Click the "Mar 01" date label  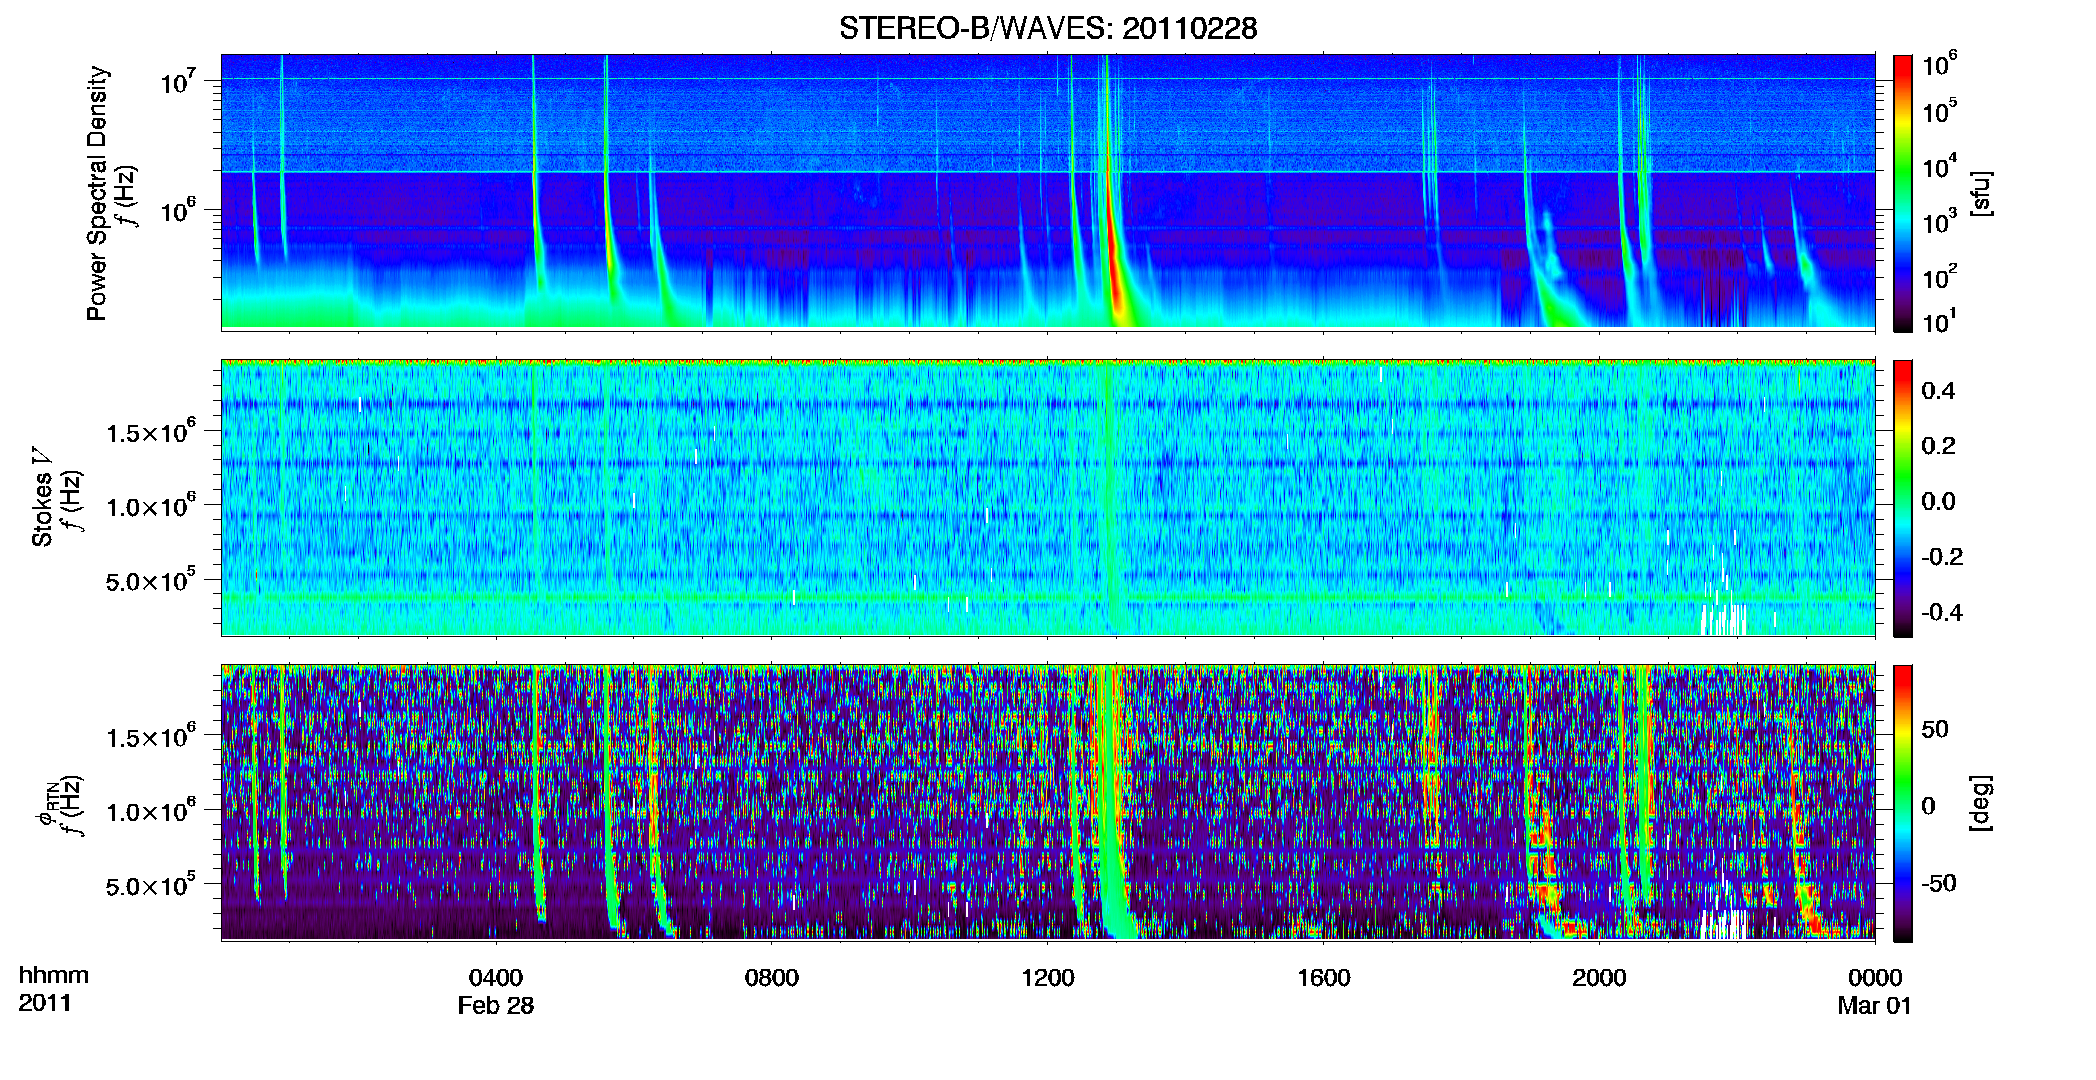(1875, 1006)
